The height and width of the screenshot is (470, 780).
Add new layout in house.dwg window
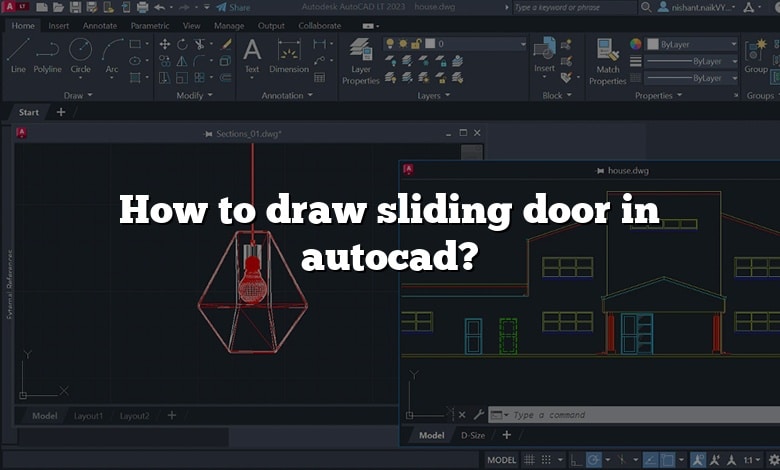506,435
